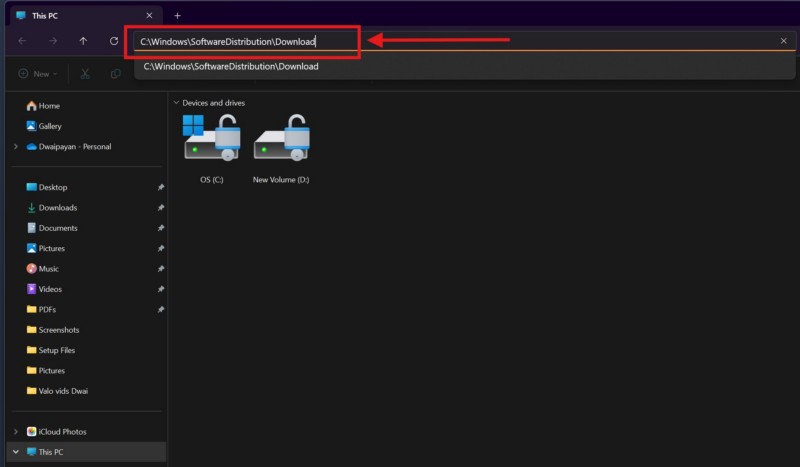Clear the address bar with X
The image size is (800, 467).
[783, 41]
